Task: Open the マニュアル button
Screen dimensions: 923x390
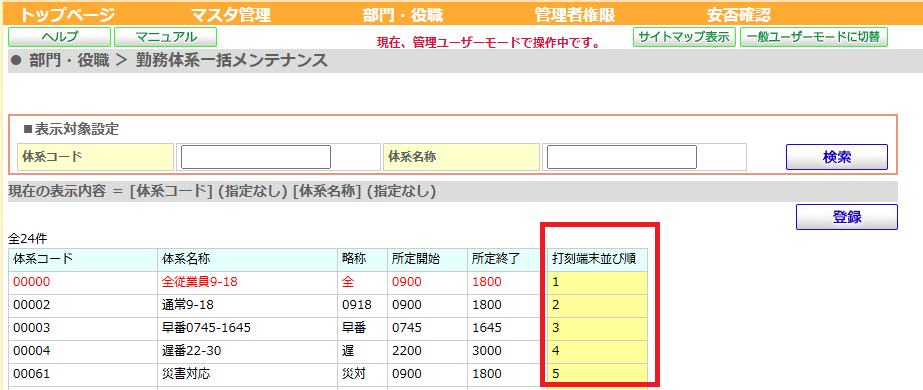Action: [x=165, y=37]
